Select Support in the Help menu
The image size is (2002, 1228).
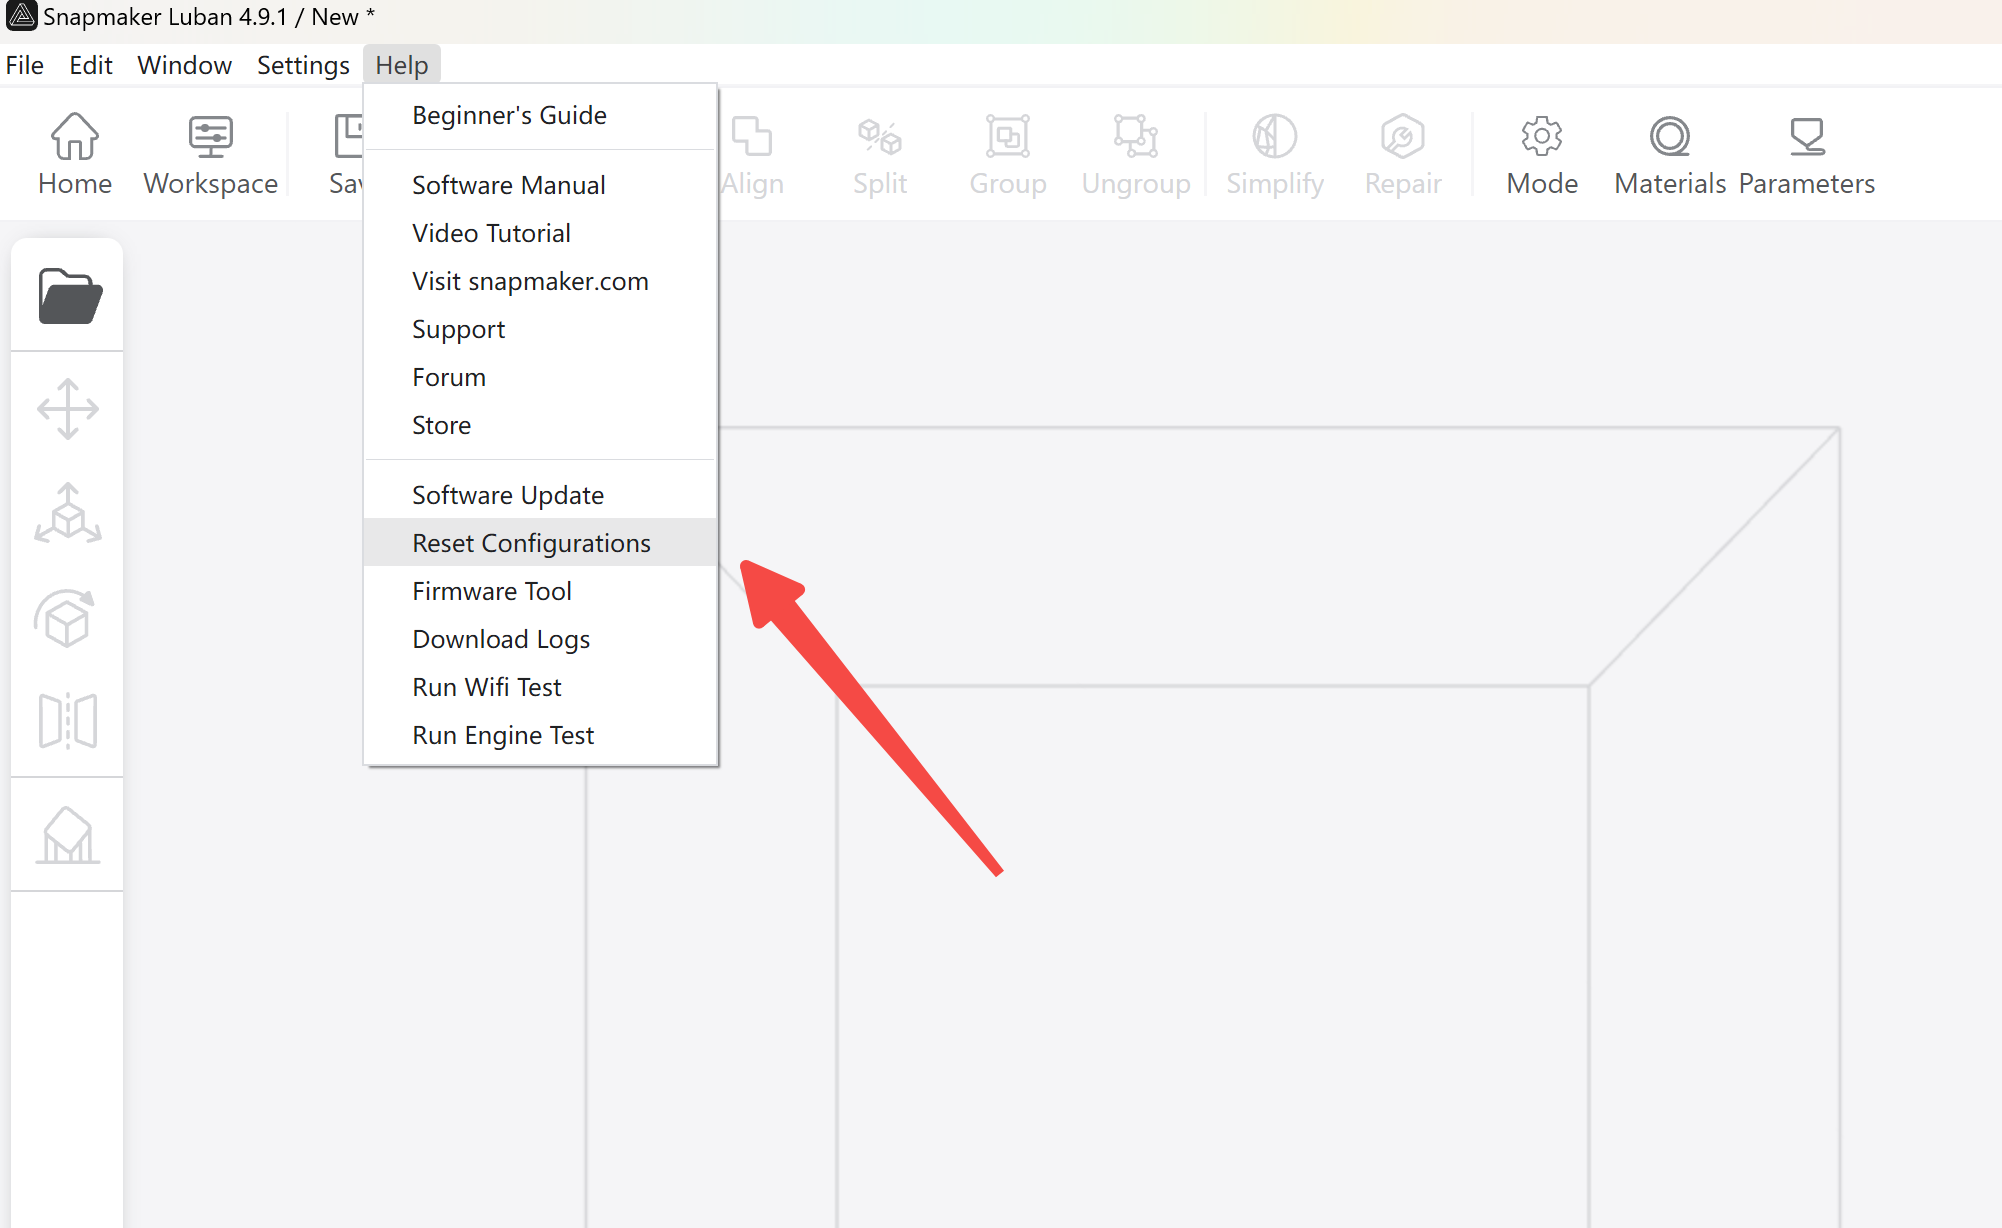[x=541, y=329]
